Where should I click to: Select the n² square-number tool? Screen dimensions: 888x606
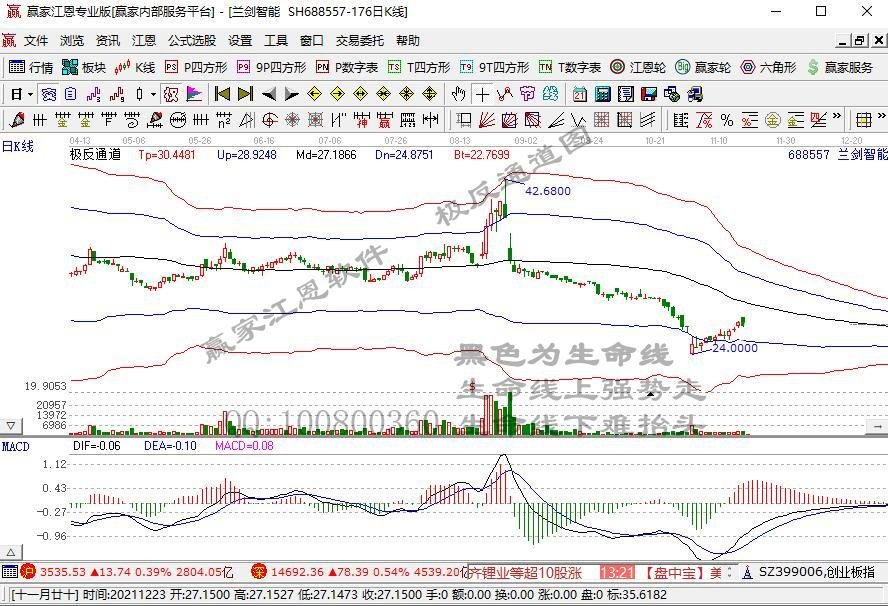click(224, 120)
